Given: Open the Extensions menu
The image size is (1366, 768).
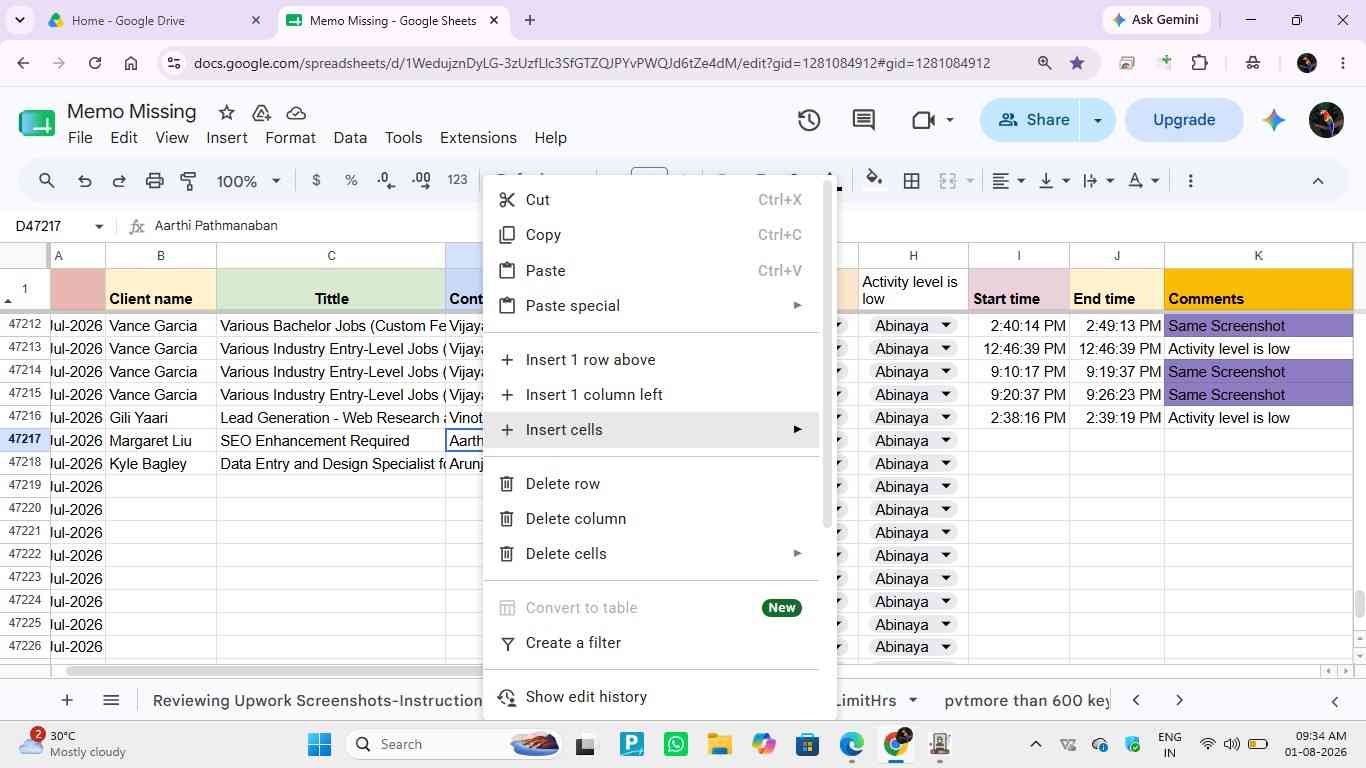Looking at the screenshot, I should 478,138.
